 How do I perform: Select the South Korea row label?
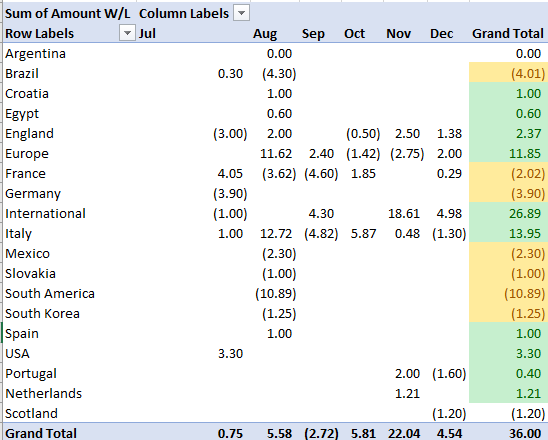(42, 313)
